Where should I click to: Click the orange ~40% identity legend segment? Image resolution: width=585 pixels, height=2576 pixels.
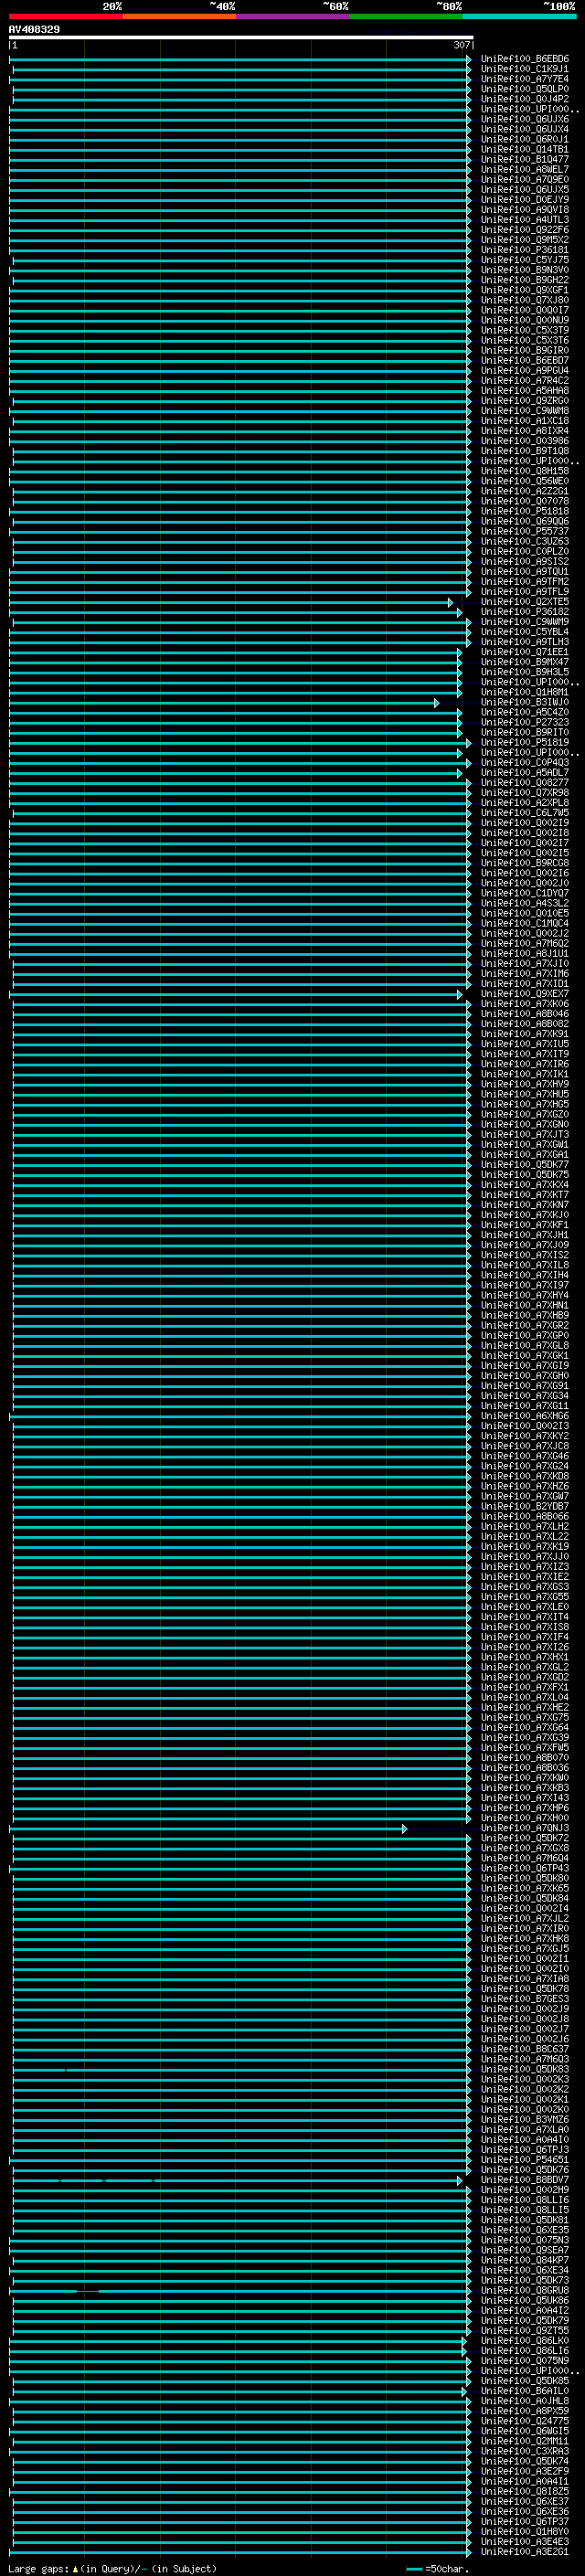pos(179,16)
